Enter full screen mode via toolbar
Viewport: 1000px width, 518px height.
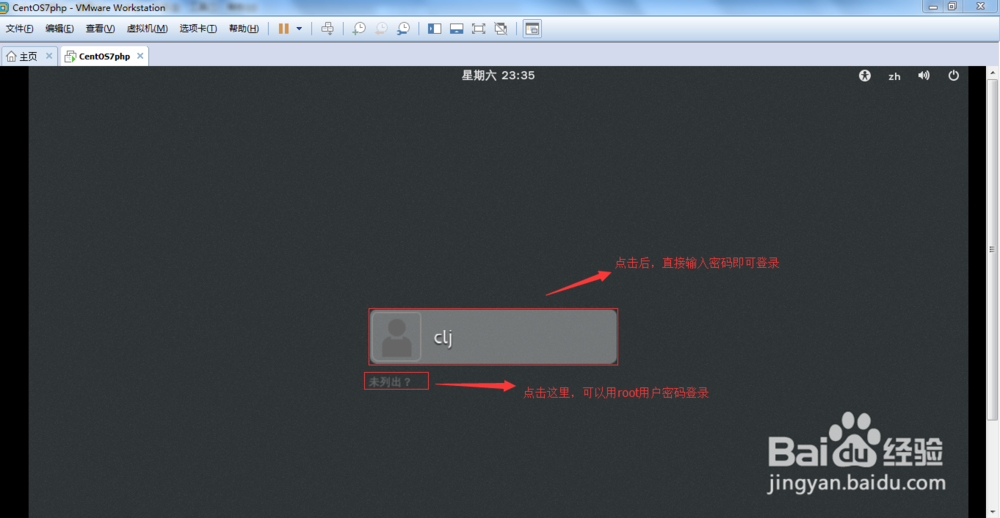coord(478,29)
